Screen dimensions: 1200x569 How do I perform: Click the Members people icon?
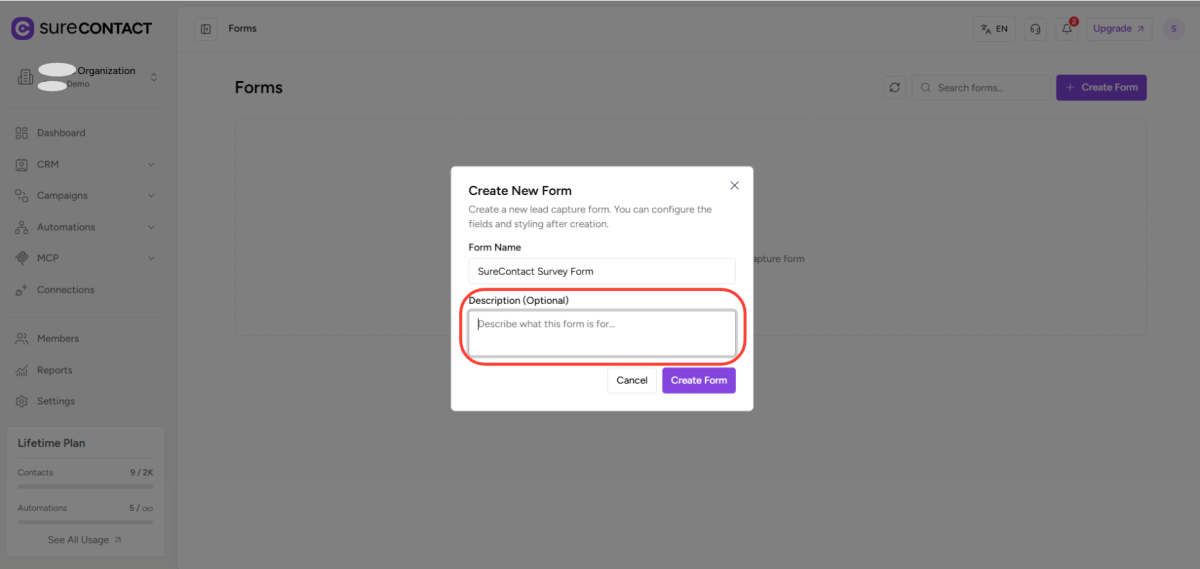click(22, 339)
